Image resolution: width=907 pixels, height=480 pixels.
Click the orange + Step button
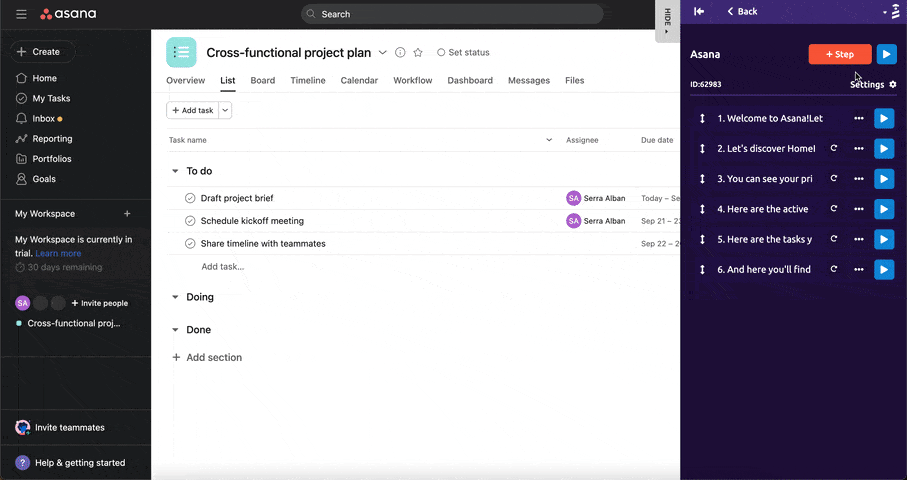(840, 54)
